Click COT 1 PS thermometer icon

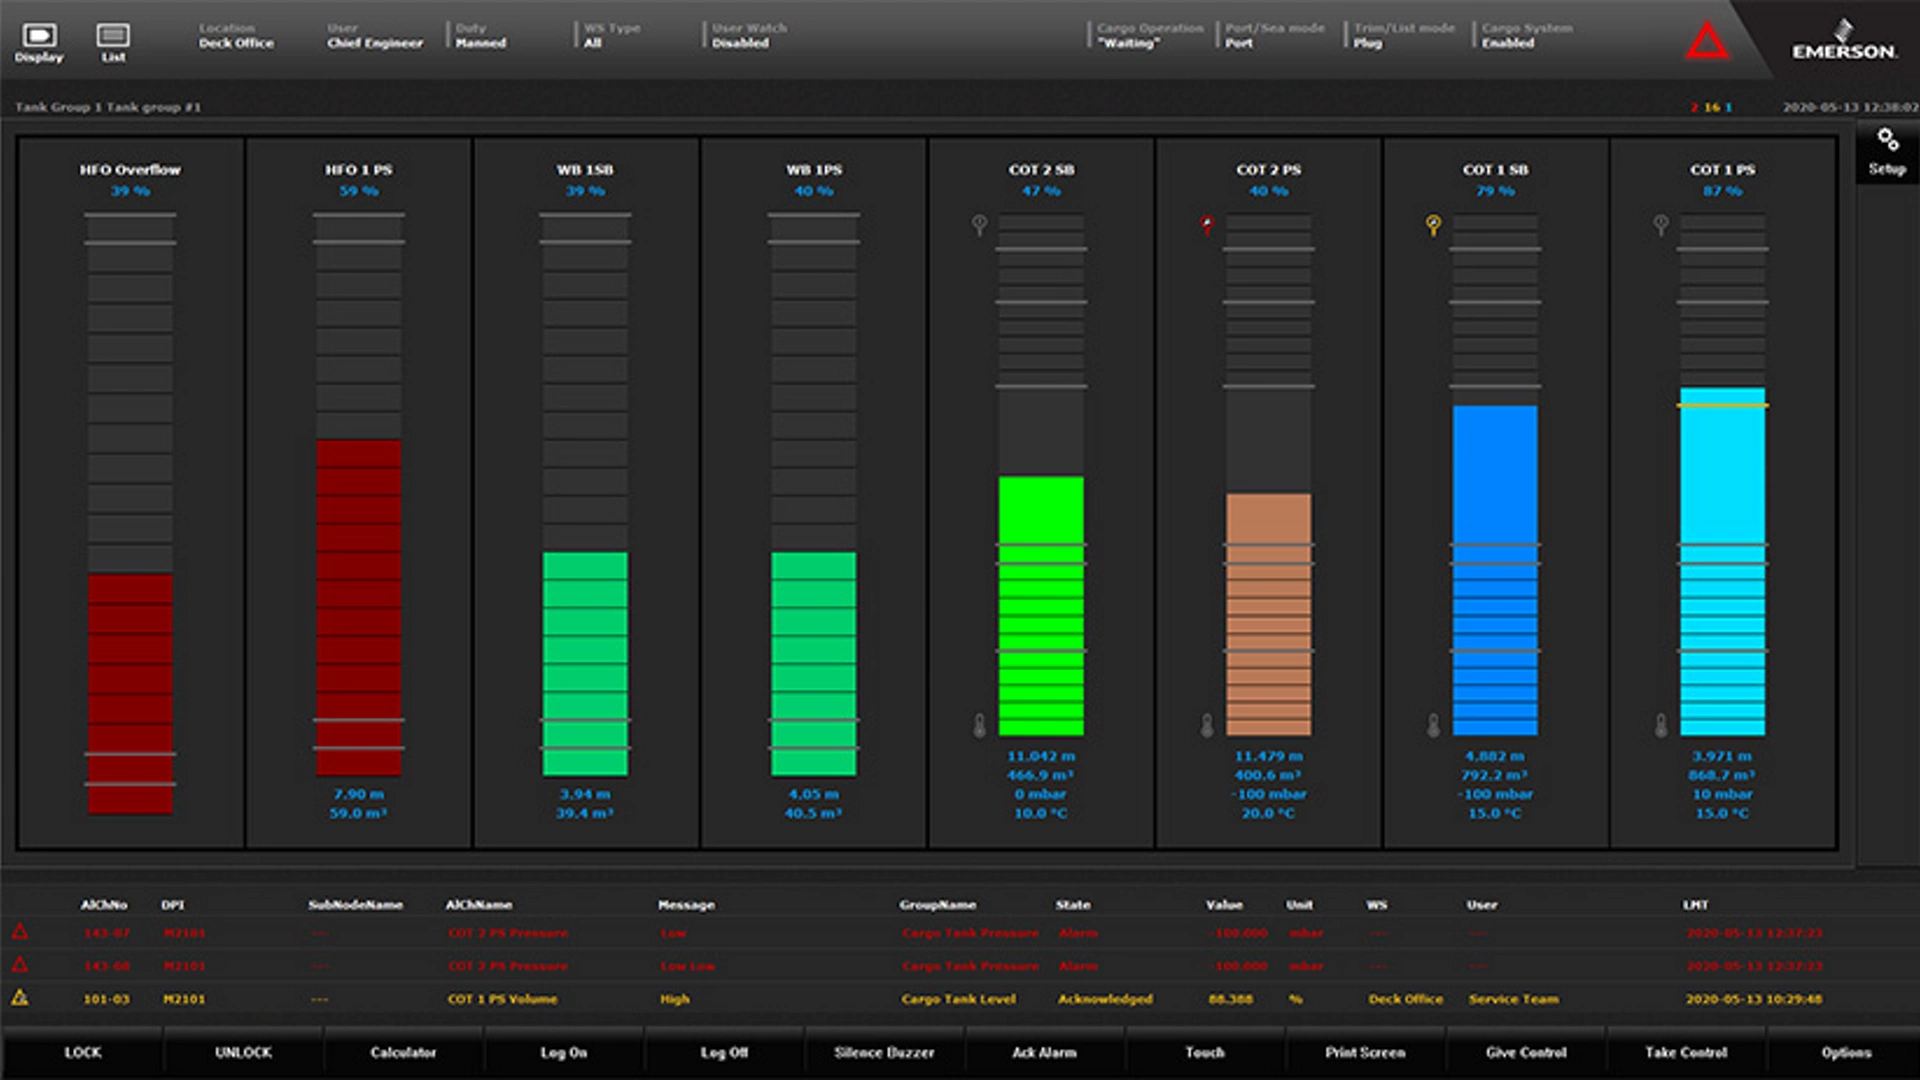pos(1661,725)
